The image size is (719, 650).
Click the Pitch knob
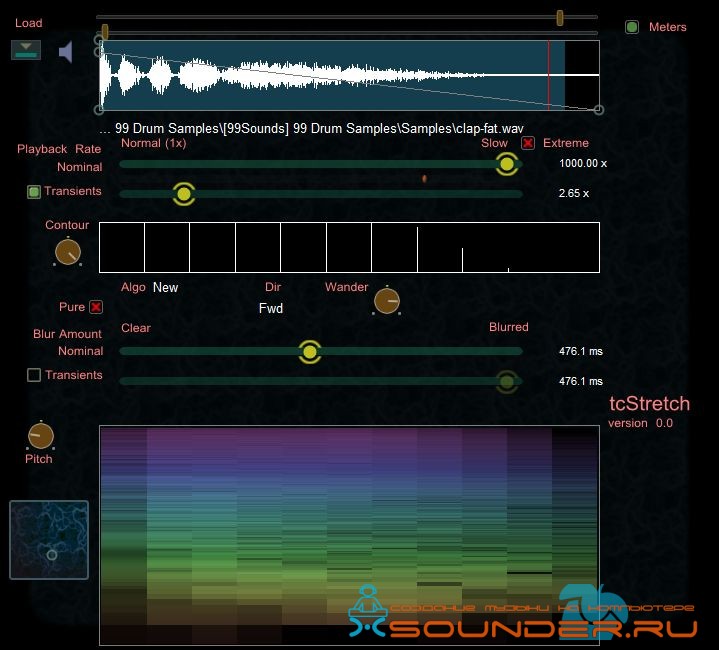click(x=41, y=435)
